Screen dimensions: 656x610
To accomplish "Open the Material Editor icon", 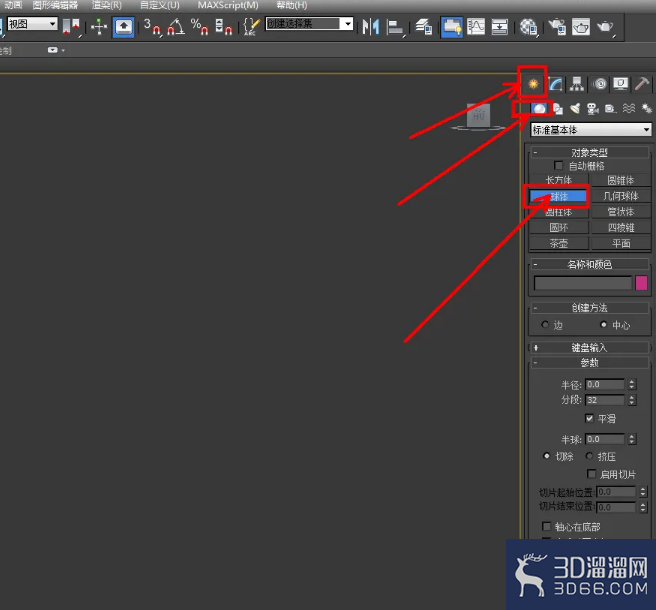I will 528,27.
